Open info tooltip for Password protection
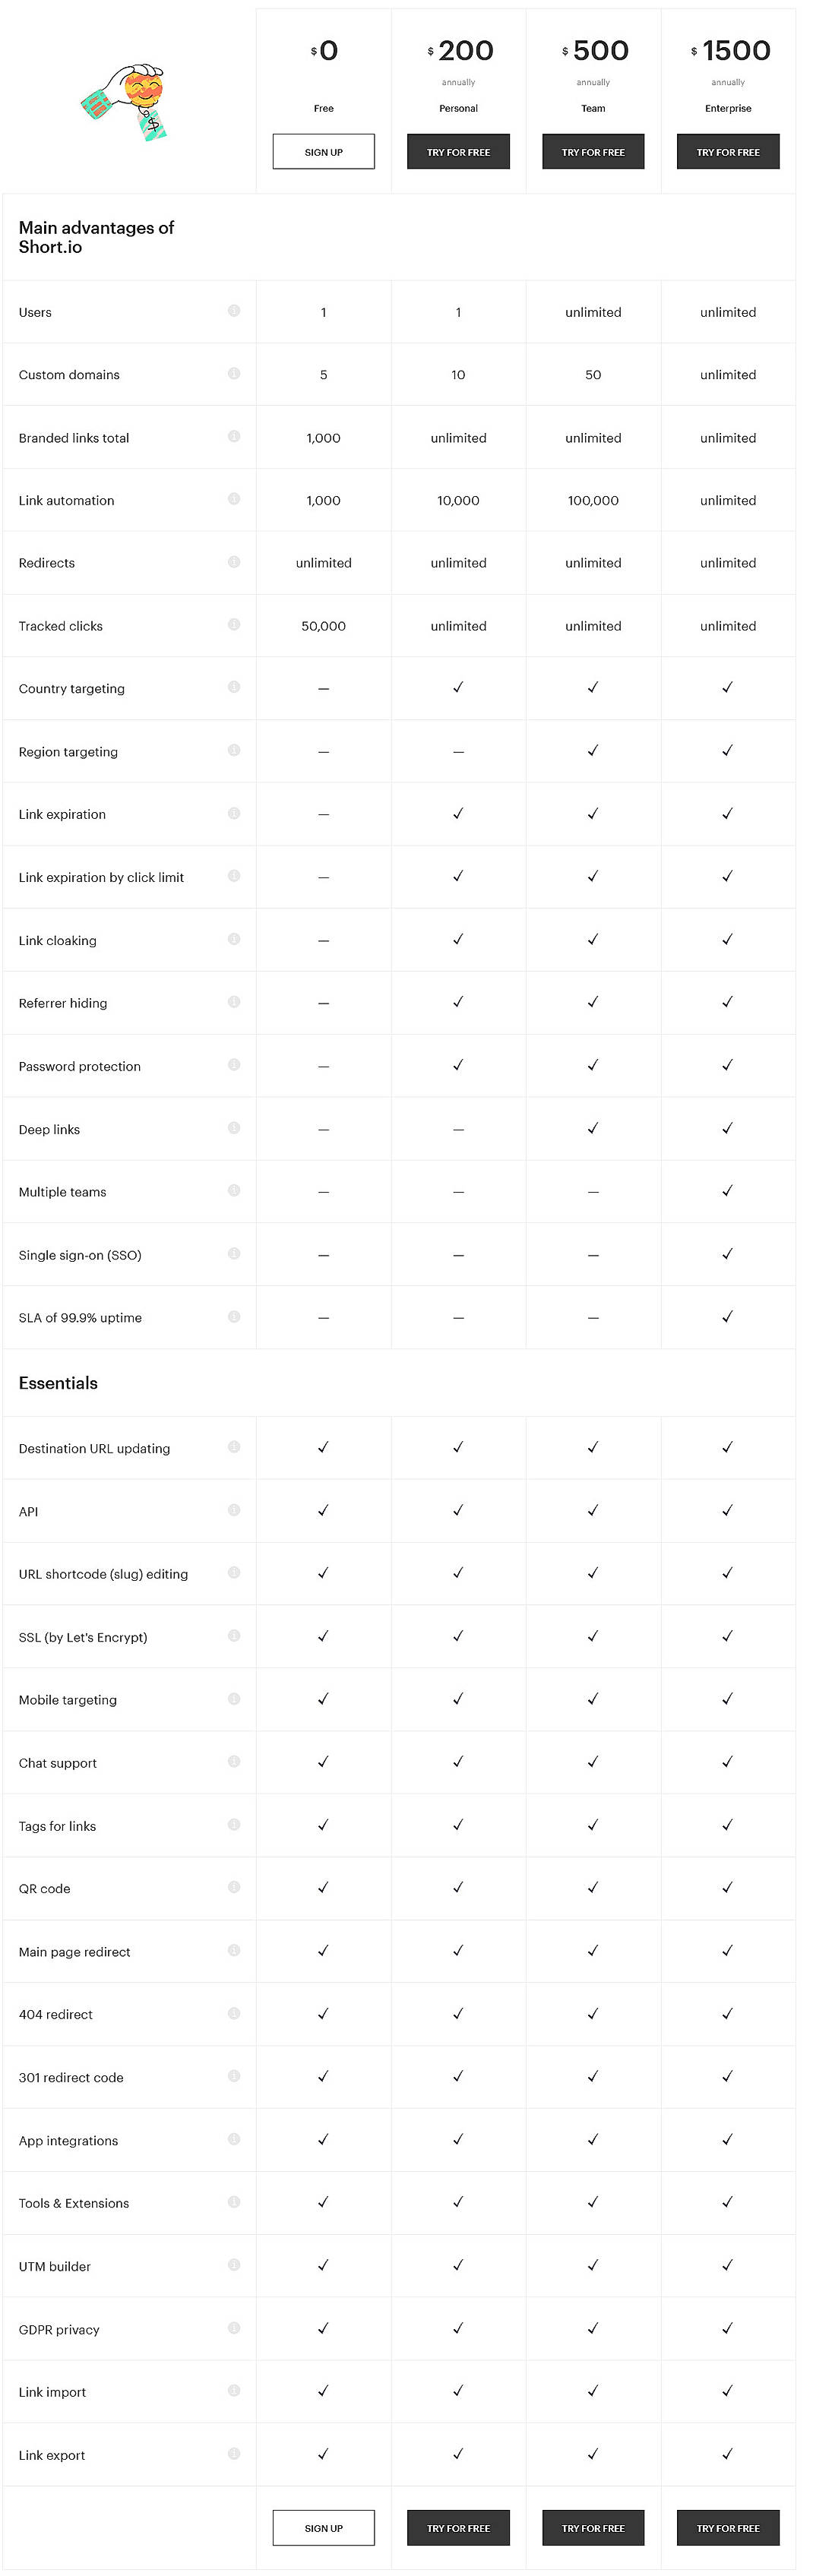The height and width of the screenshot is (2576, 813). (234, 1065)
